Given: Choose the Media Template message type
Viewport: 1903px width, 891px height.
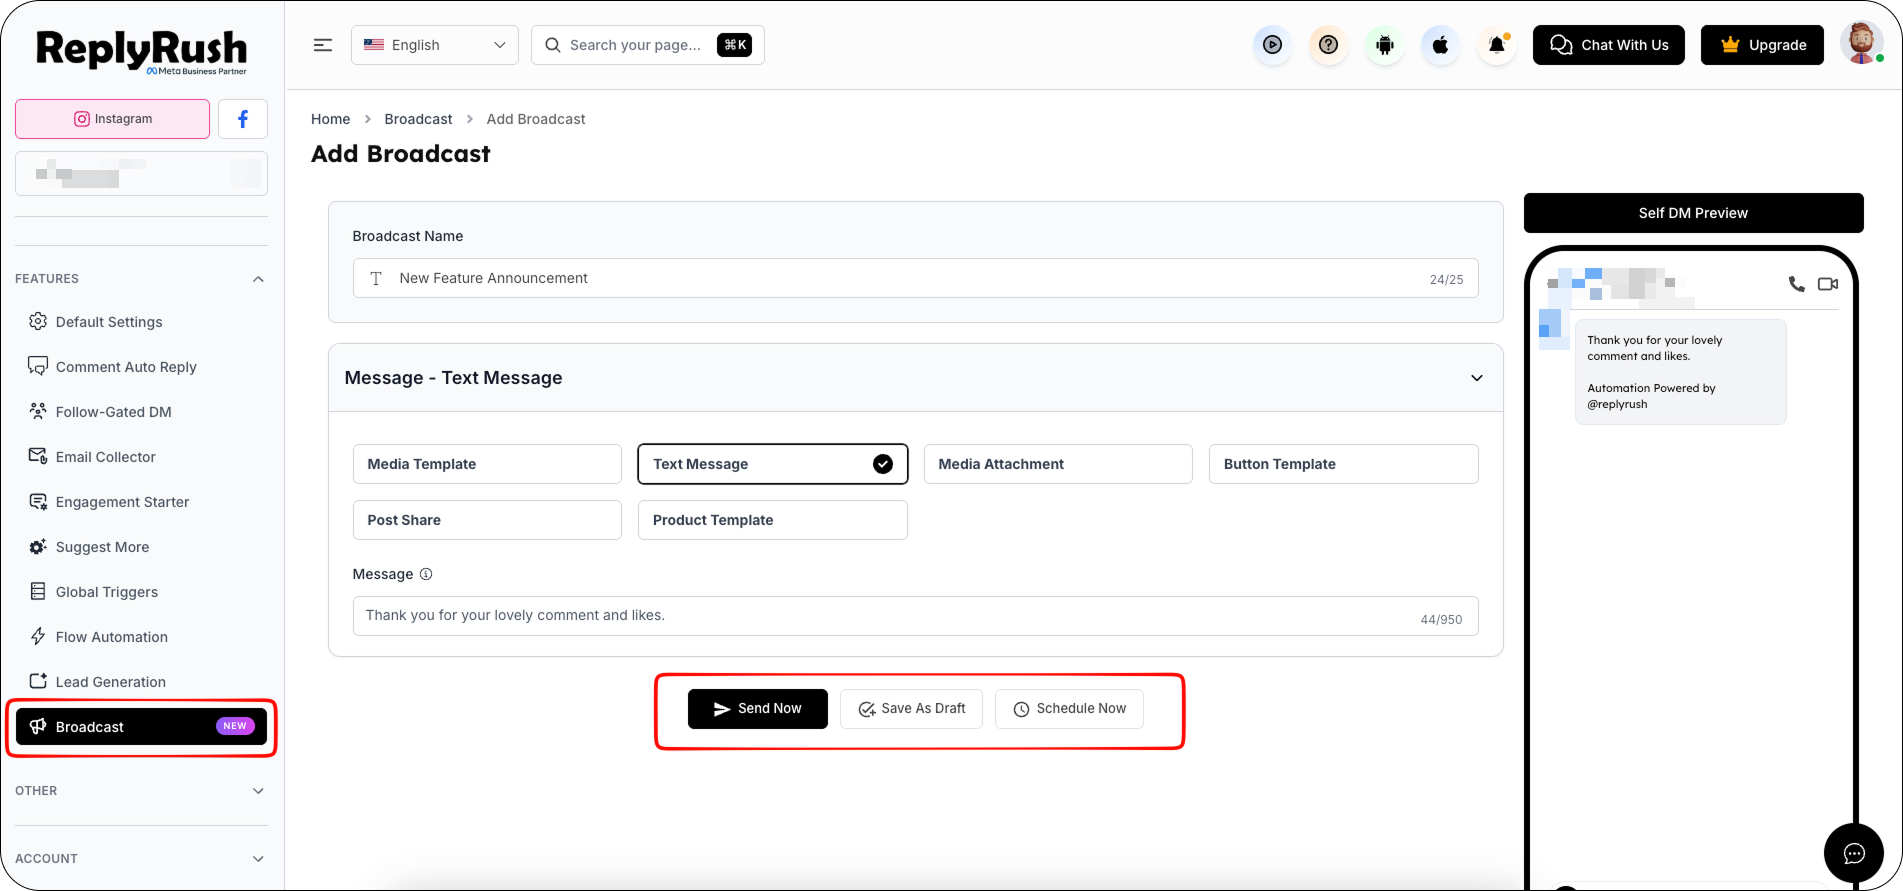Looking at the screenshot, I should coord(487,464).
